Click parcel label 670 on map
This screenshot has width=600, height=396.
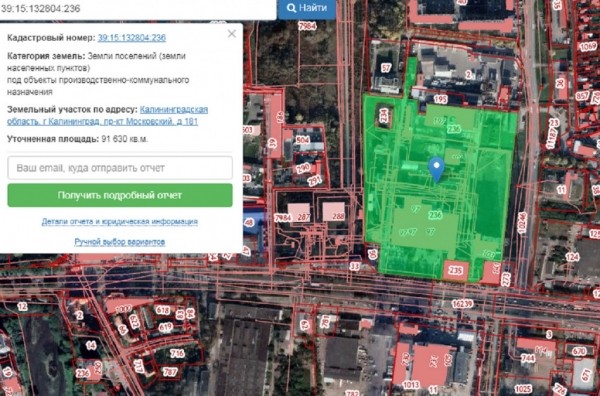[579, 351]
